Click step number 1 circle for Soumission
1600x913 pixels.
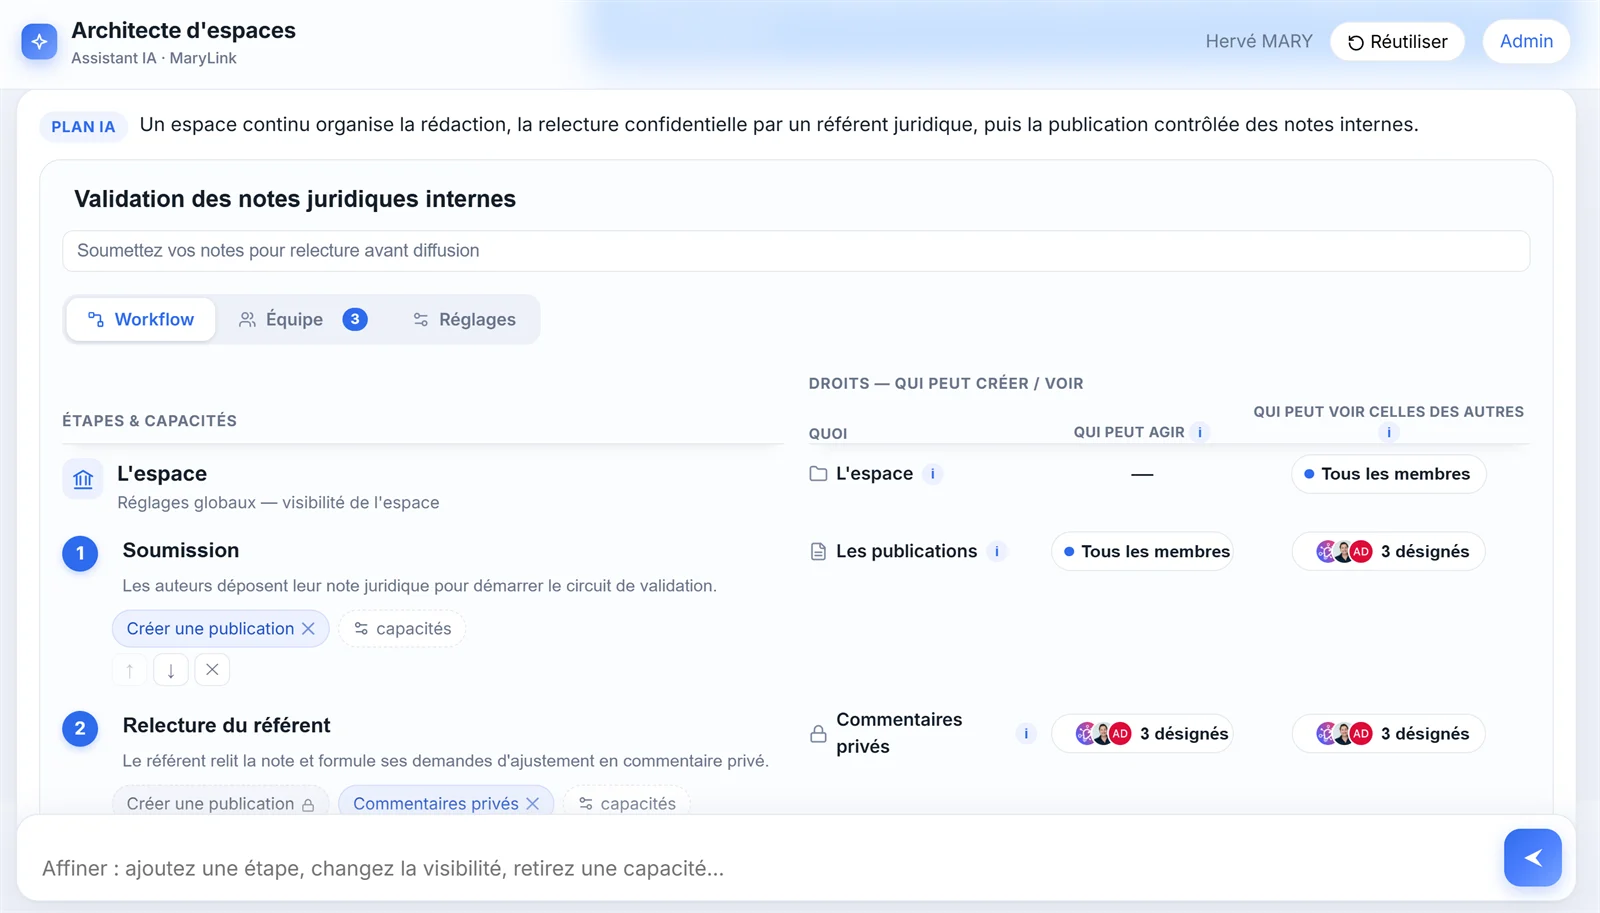pos(80,553)
